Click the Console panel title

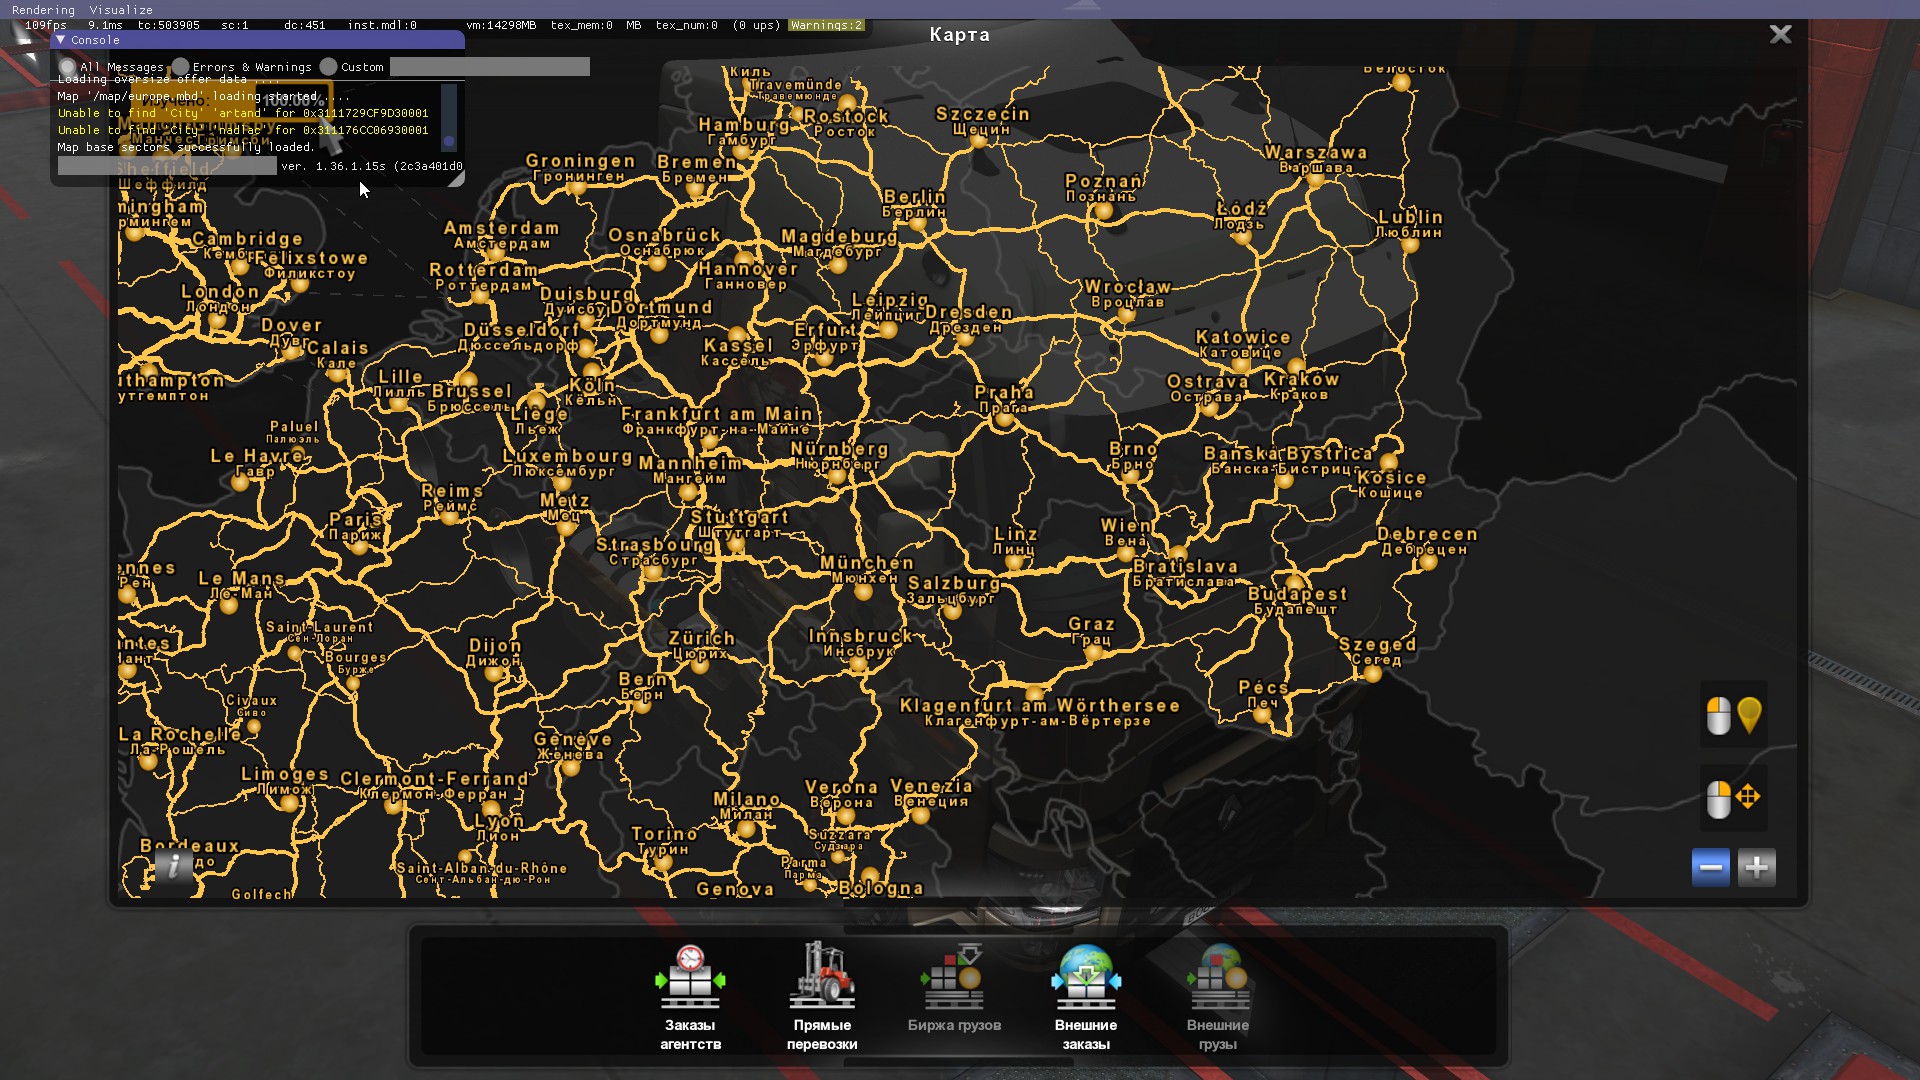pyautogui.click(x=95, y=40)
